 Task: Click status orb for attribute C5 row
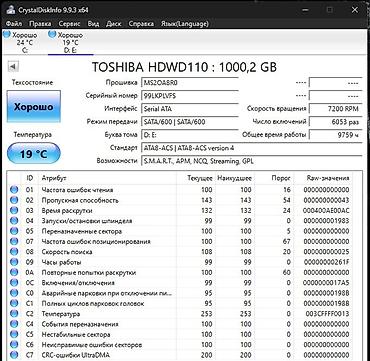pos(14,334)
